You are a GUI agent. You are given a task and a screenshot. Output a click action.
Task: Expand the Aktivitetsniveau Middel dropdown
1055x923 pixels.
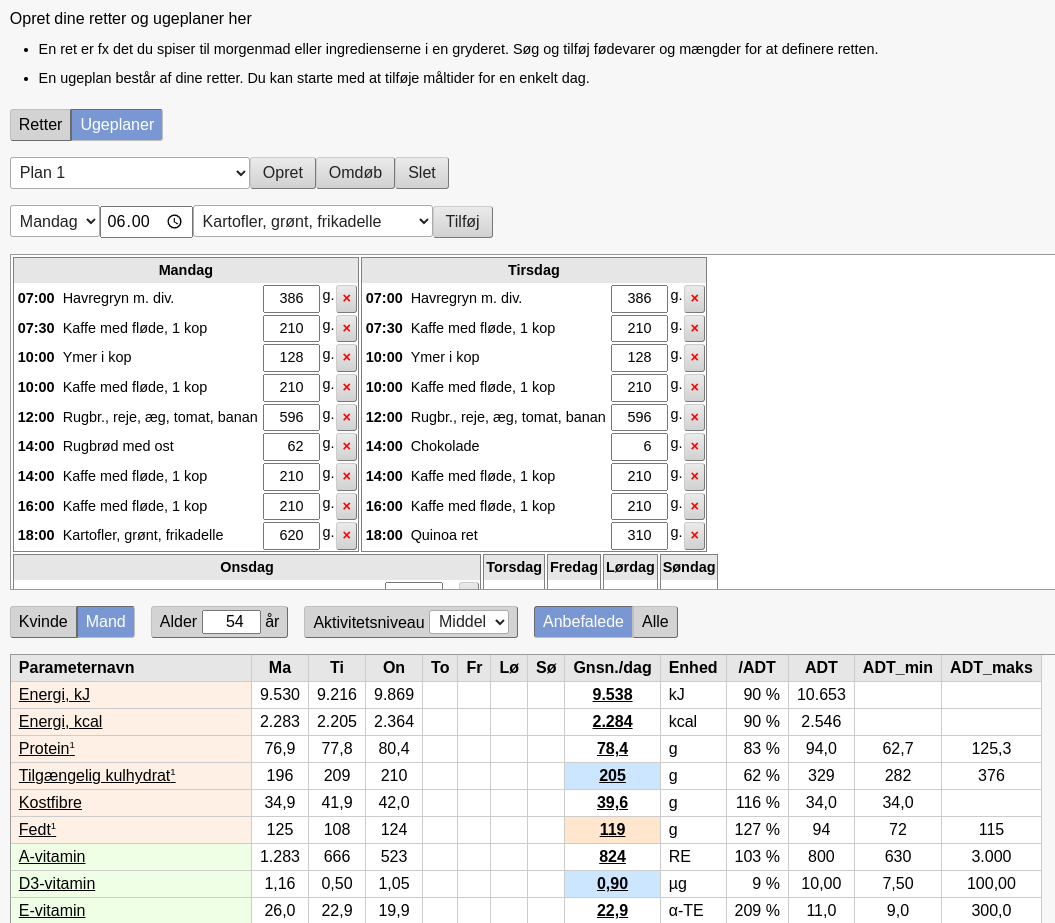(468, 622)
